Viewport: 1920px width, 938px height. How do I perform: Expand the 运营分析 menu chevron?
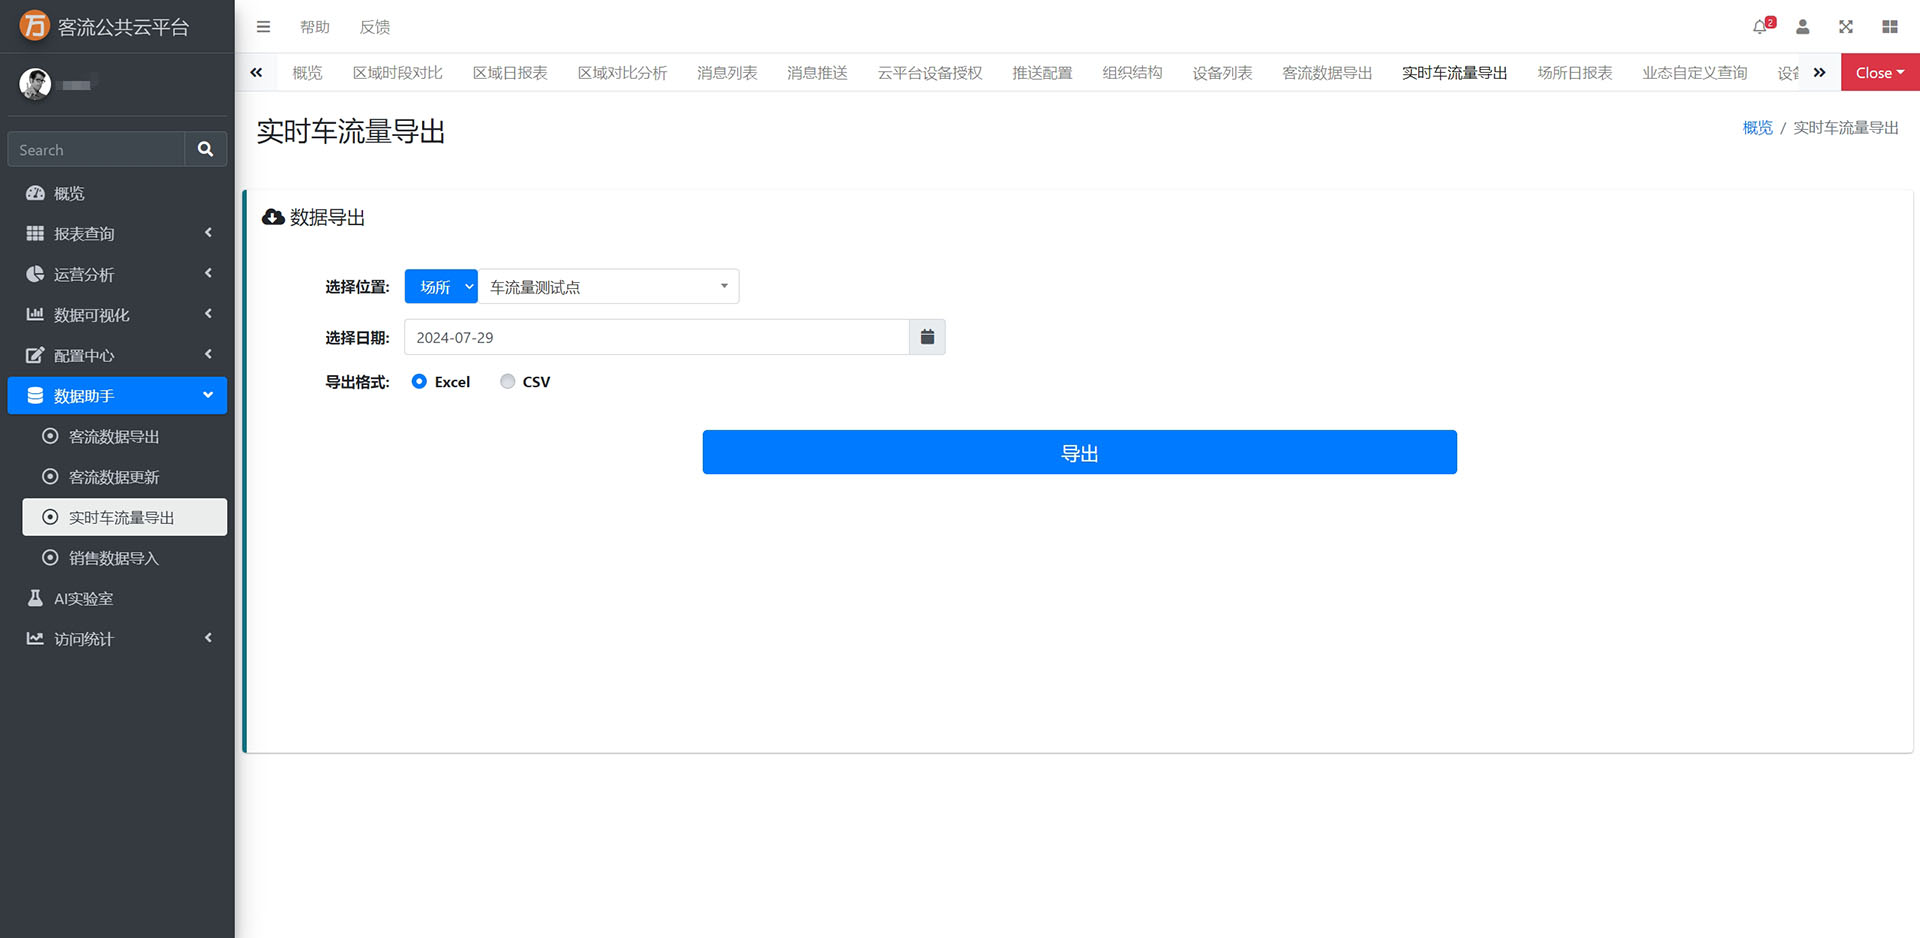click(x=208, y=273)
